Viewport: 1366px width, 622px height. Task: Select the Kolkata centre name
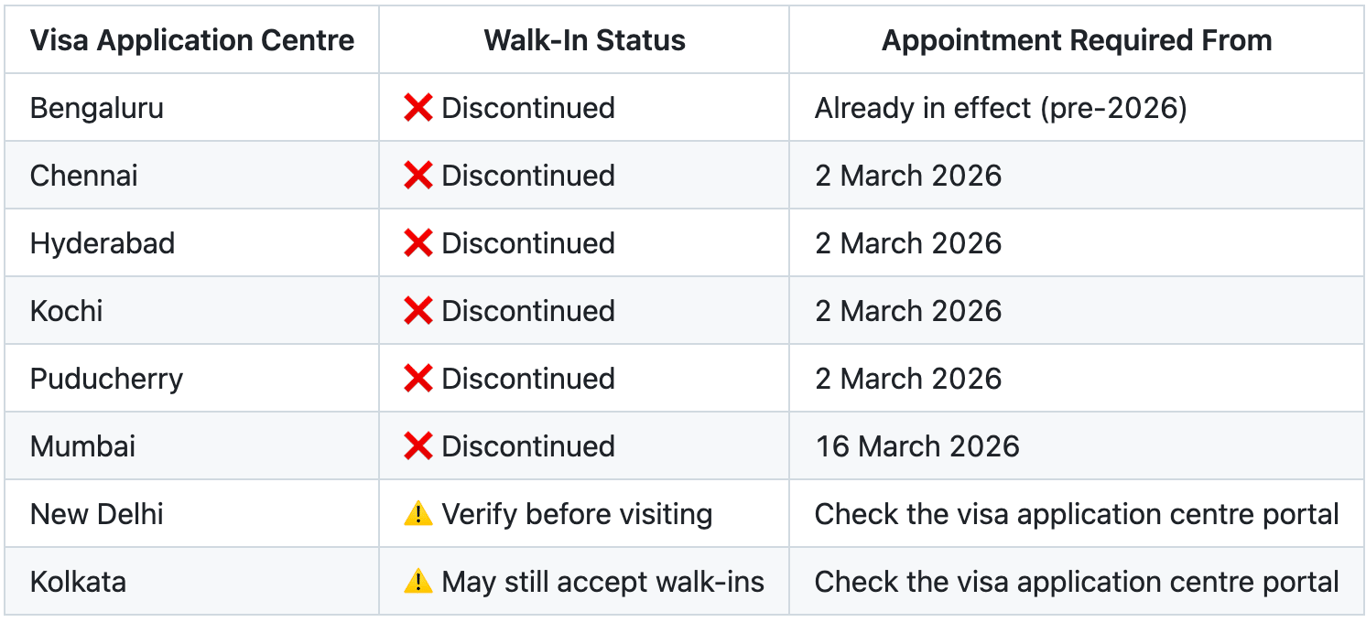(x=78, y=582)
